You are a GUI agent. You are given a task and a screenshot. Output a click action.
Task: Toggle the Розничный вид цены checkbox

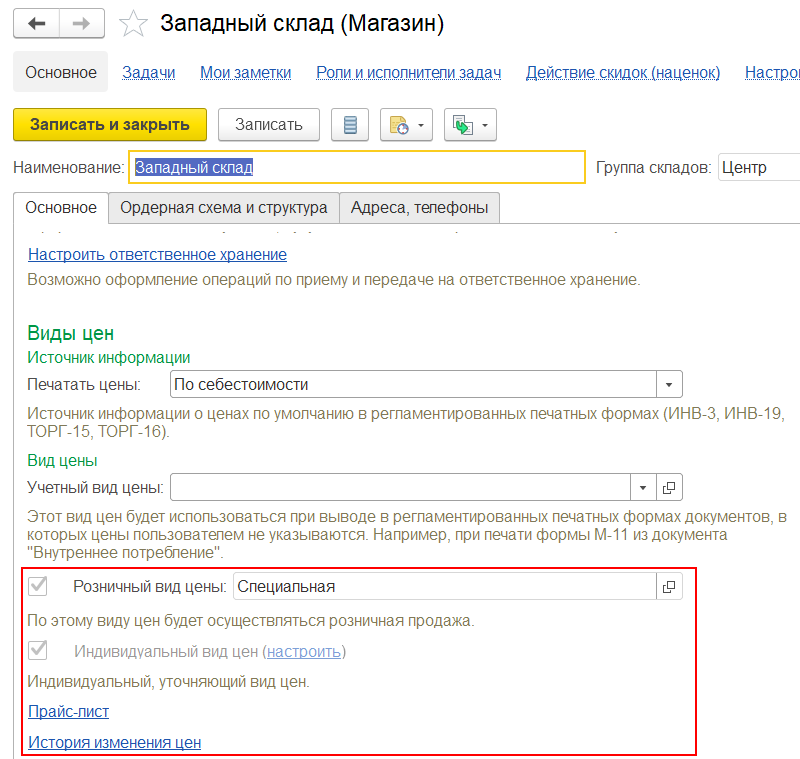pos(39,587)
